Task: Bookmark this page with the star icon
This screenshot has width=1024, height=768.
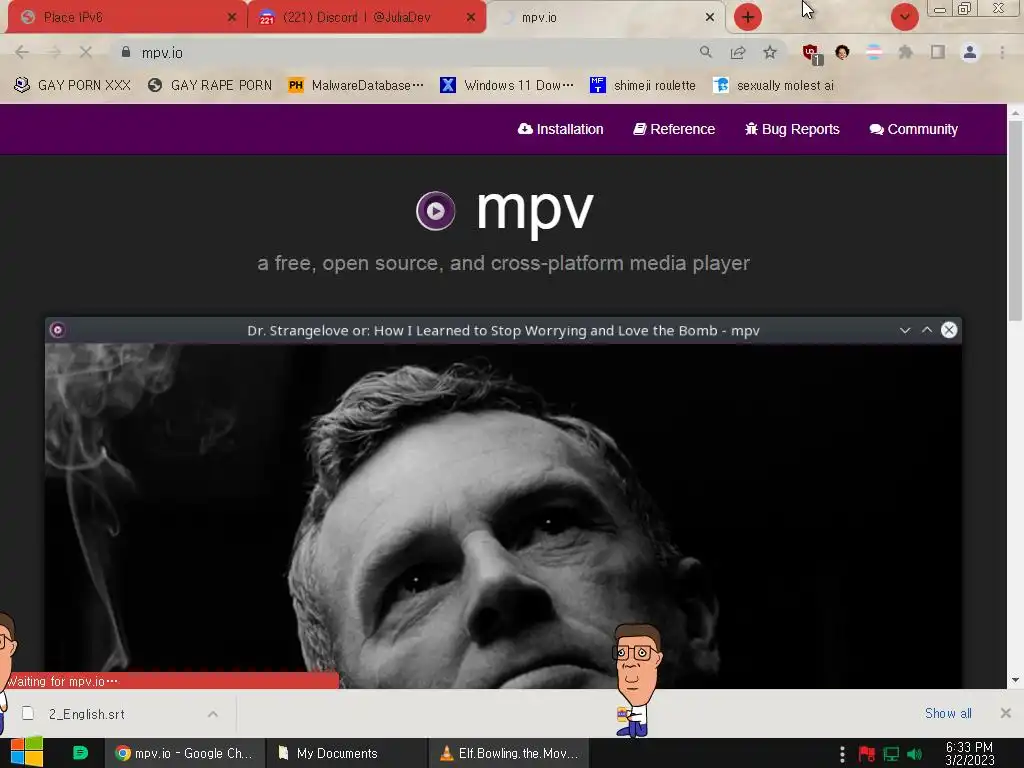Action: [x=770, y=52]
